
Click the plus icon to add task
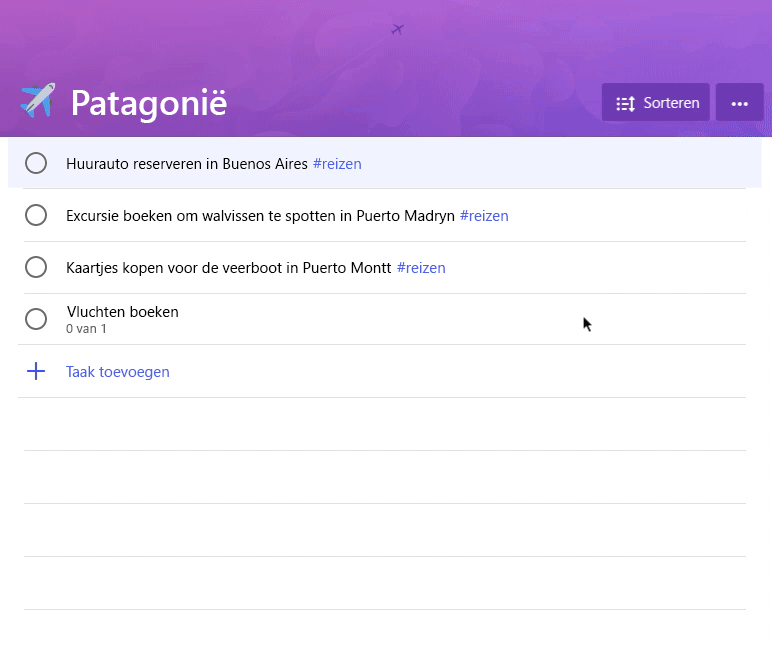coord(36,371)
